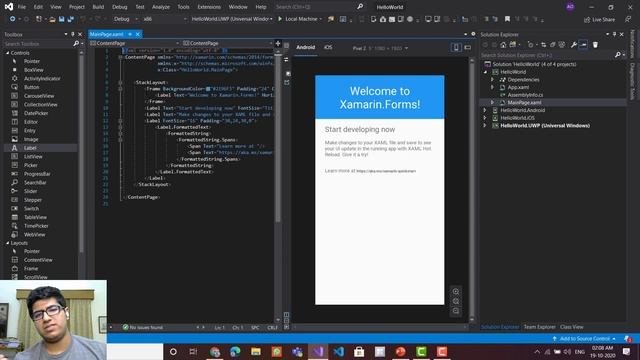640x360 pixels.
Task: Open Live Share session
Action: [599, 20]
